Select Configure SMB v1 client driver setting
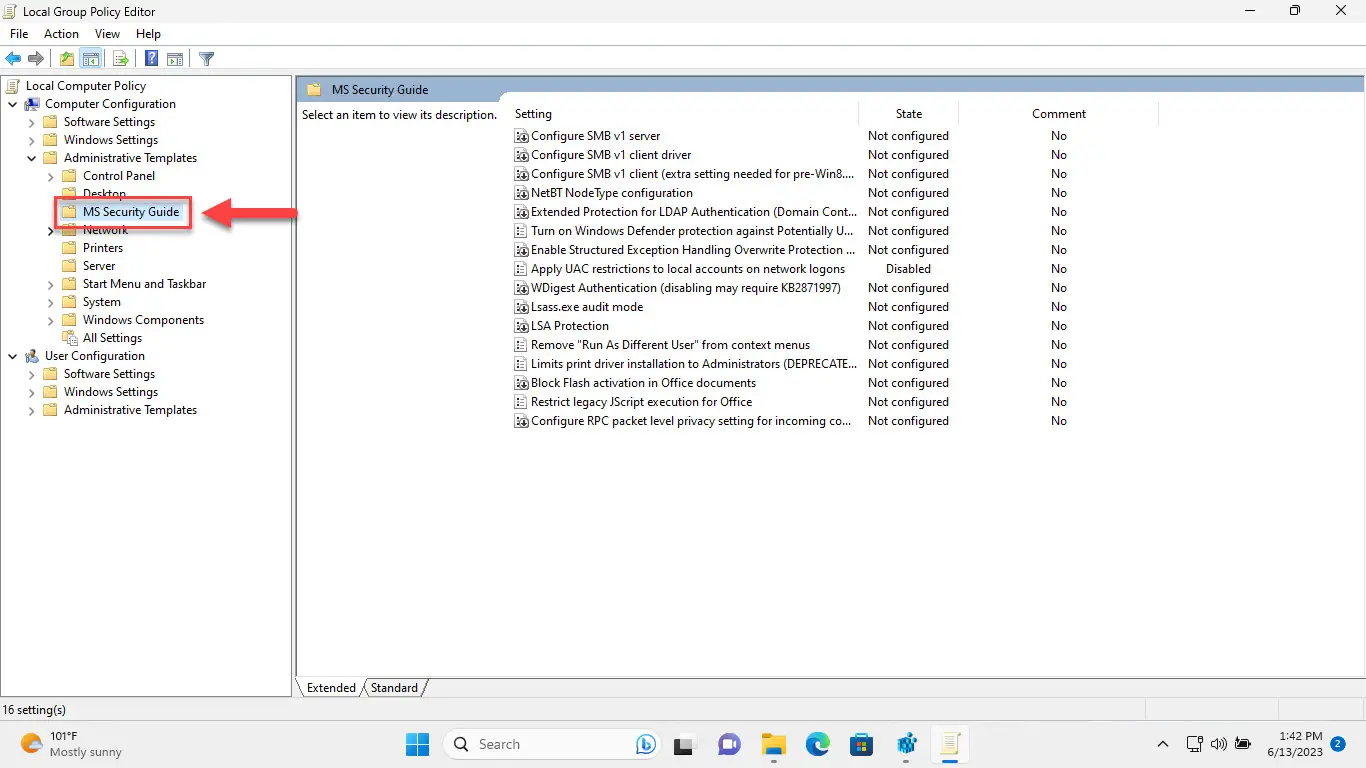This screenshot has width=1366, height=768. pyautogui.click(x=611, y=155)
